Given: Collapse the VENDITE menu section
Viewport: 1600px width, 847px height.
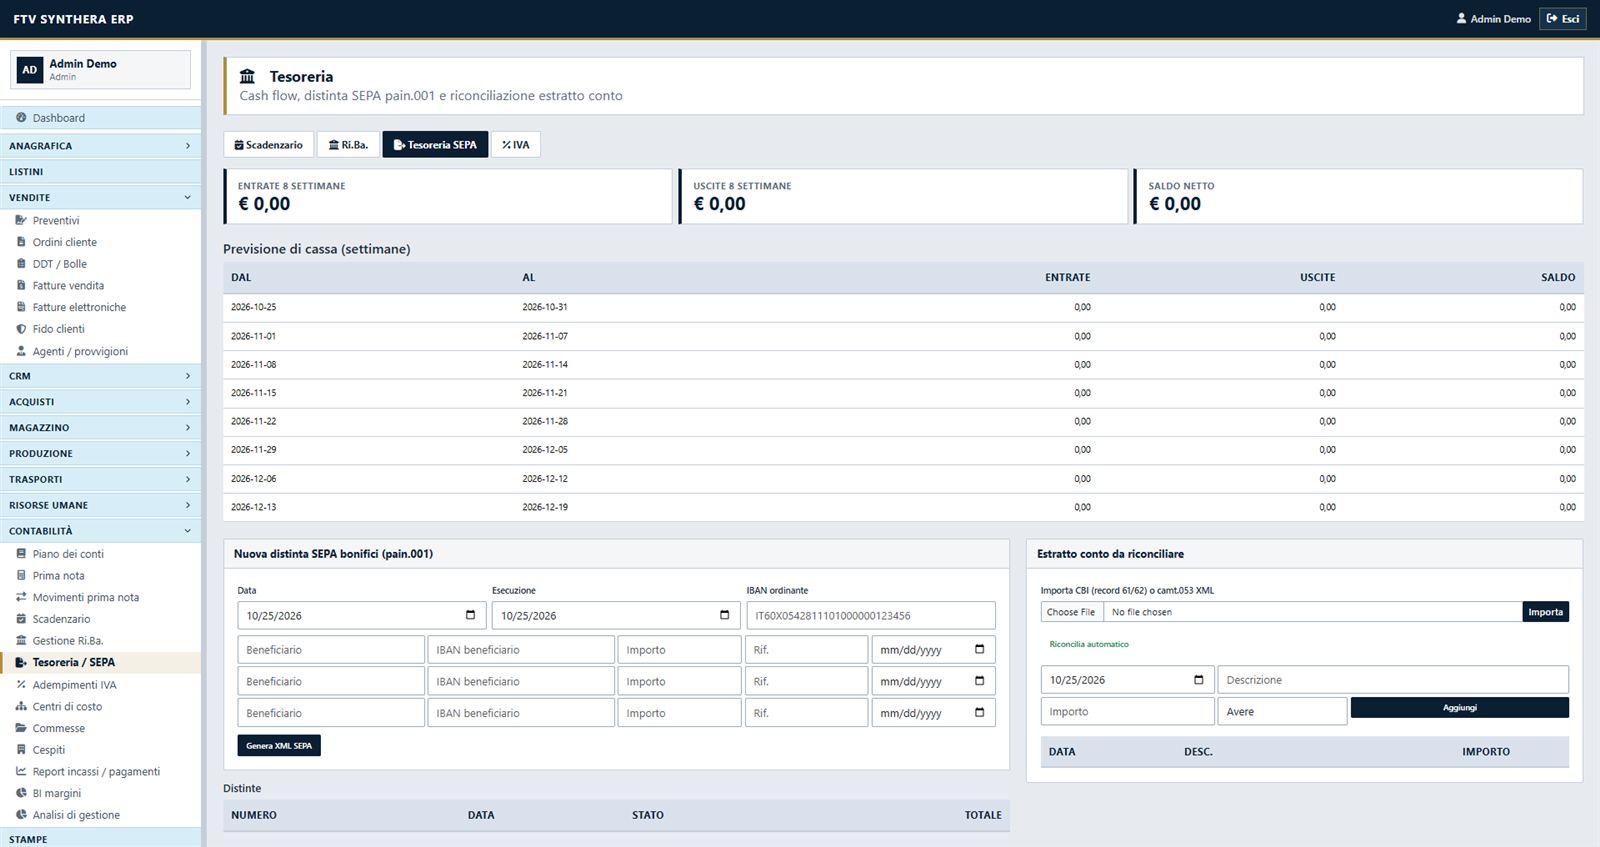Looking at the screenshot, I should 100,198.
